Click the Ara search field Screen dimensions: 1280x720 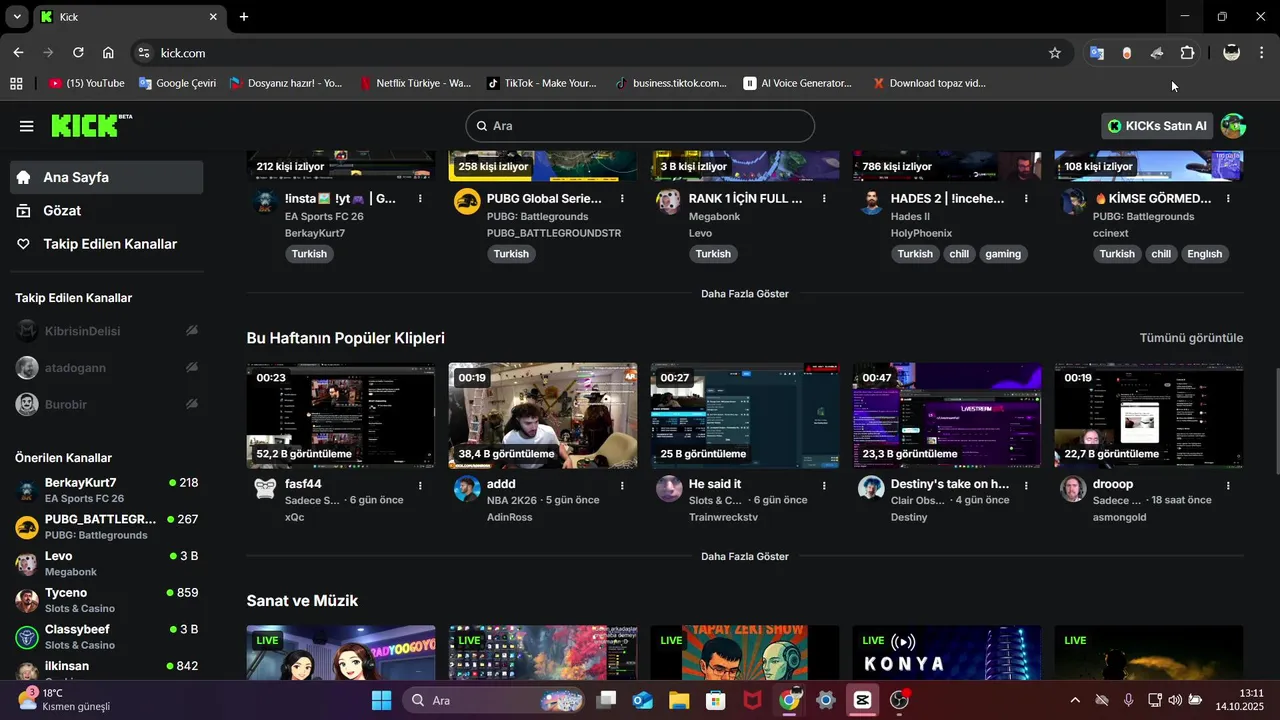pos(640,126)
